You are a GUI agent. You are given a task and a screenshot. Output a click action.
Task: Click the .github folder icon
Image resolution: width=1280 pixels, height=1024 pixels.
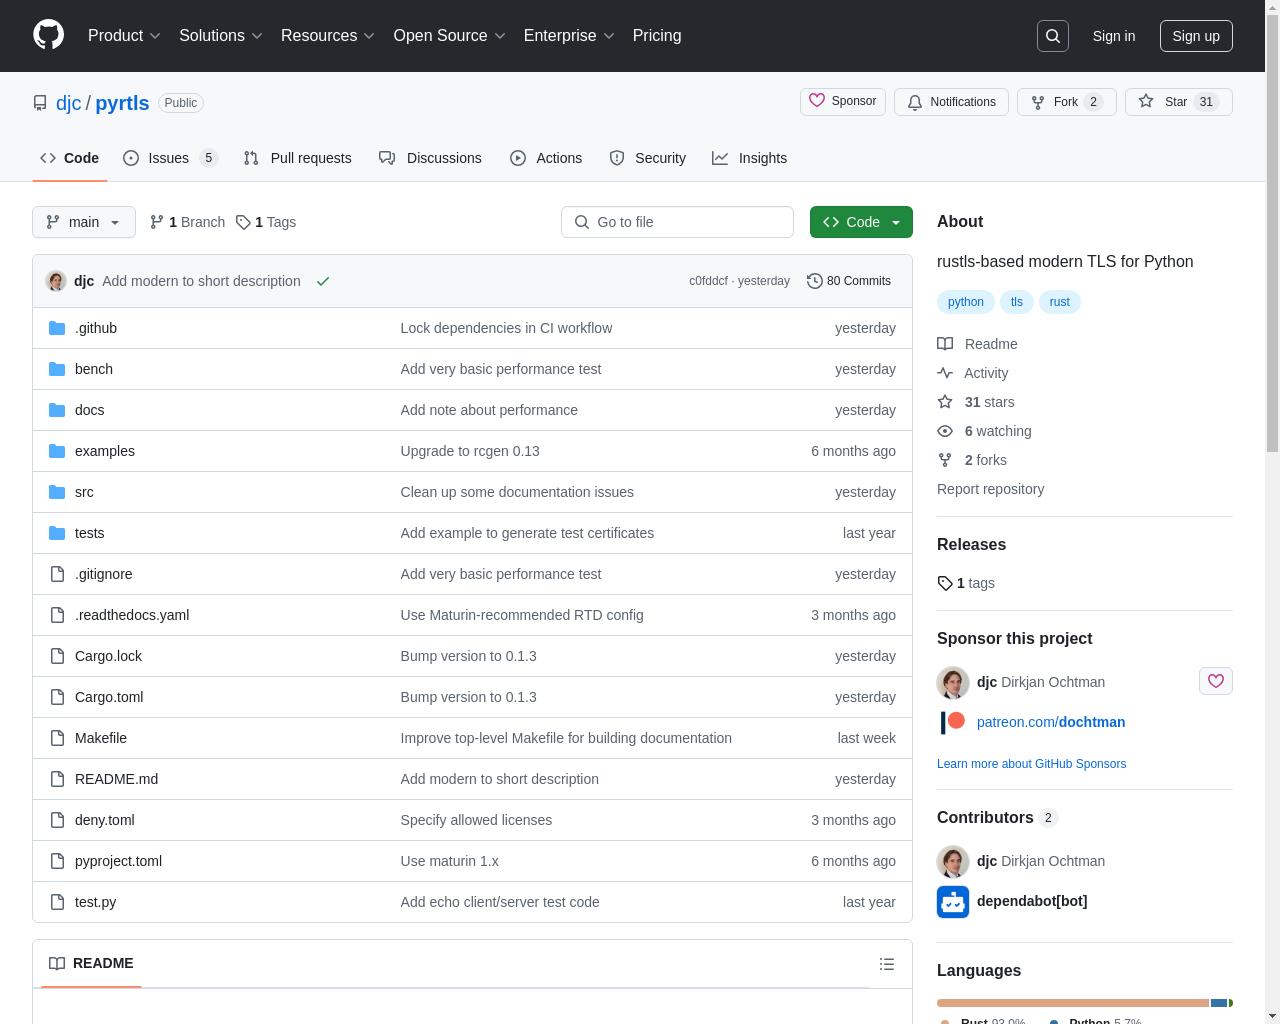pos(57,328)
